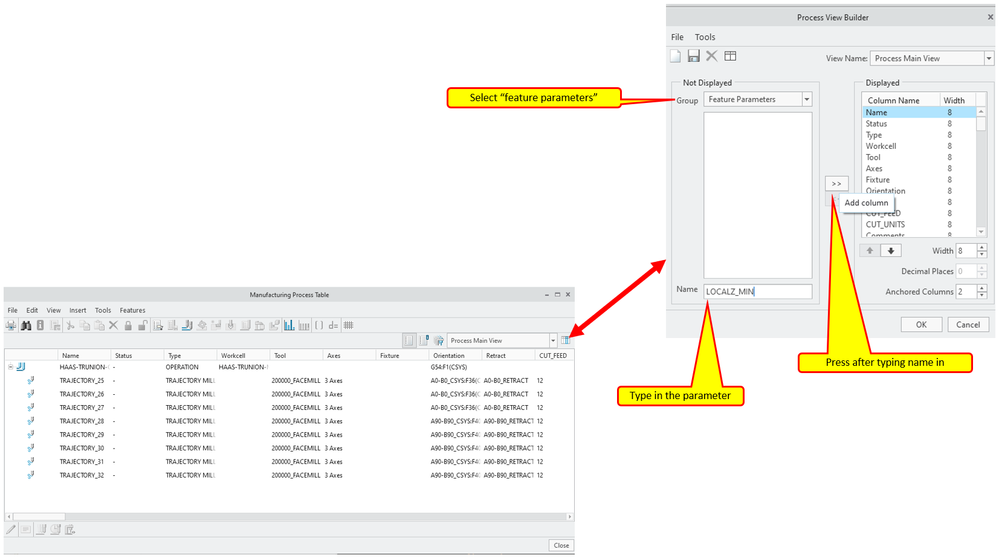Click the >> add column button
The image size is (999, 560).
[837, 183]
